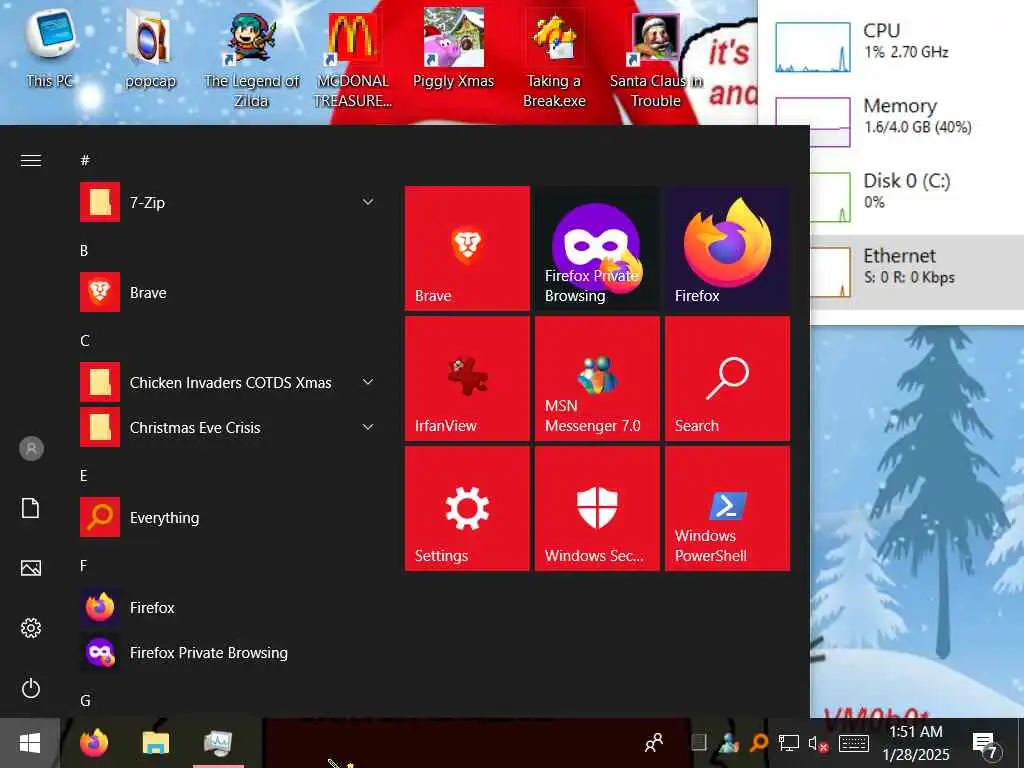Open the People icon on the taskbar
The width and height of the screenshot is (1024, 768).
click(653, 743)
